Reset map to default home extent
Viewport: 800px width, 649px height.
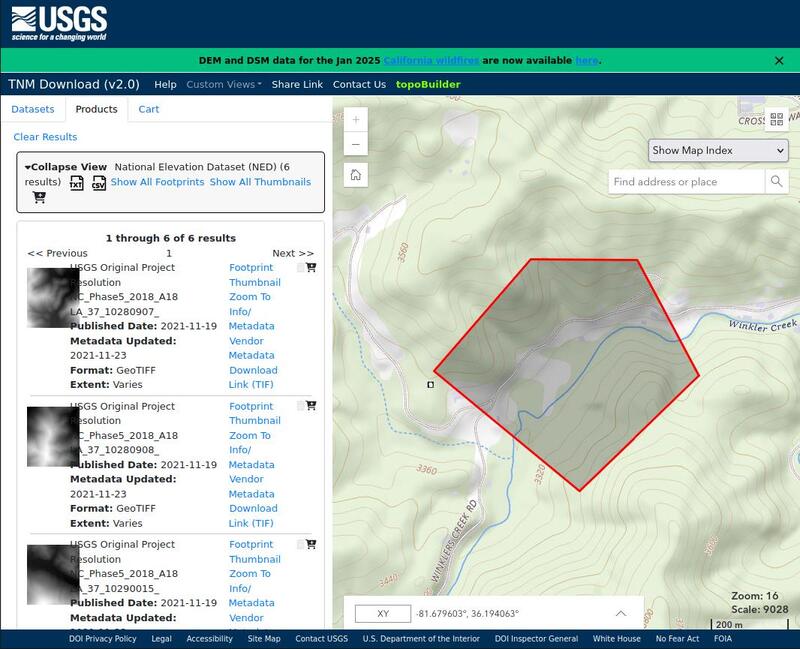[356, 175]
